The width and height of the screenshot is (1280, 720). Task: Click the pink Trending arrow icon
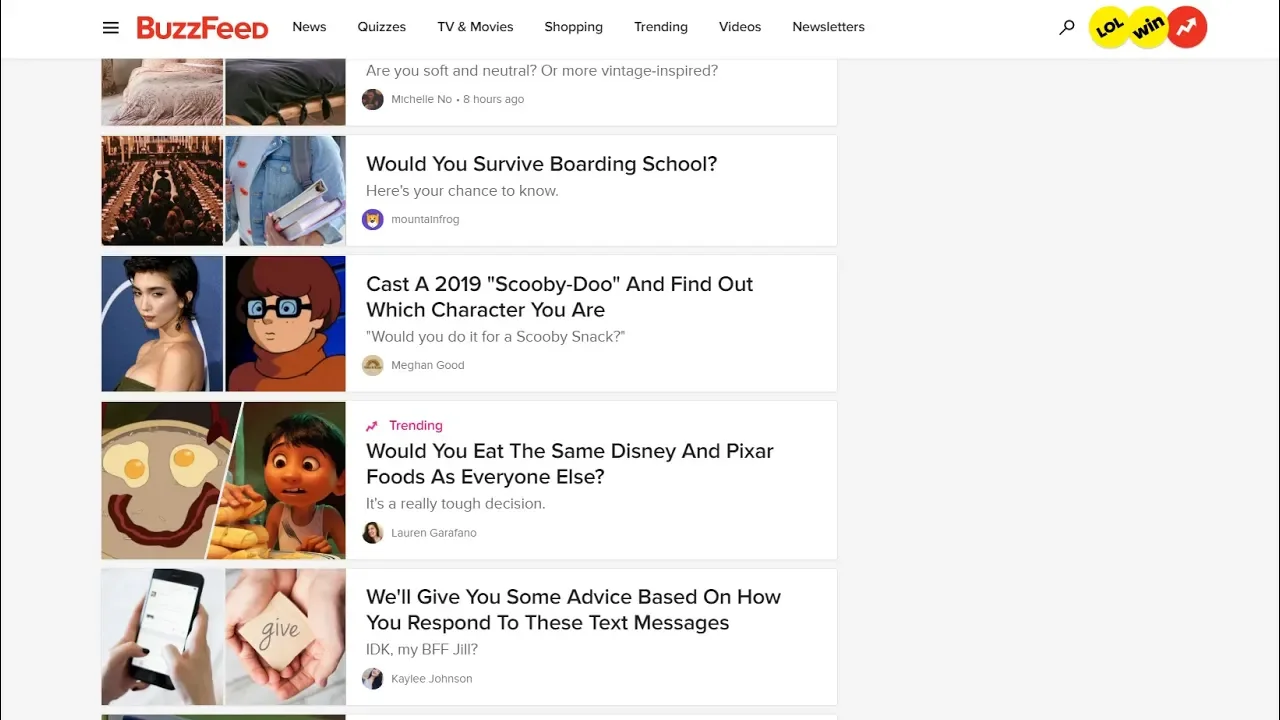tap(372, 426)
